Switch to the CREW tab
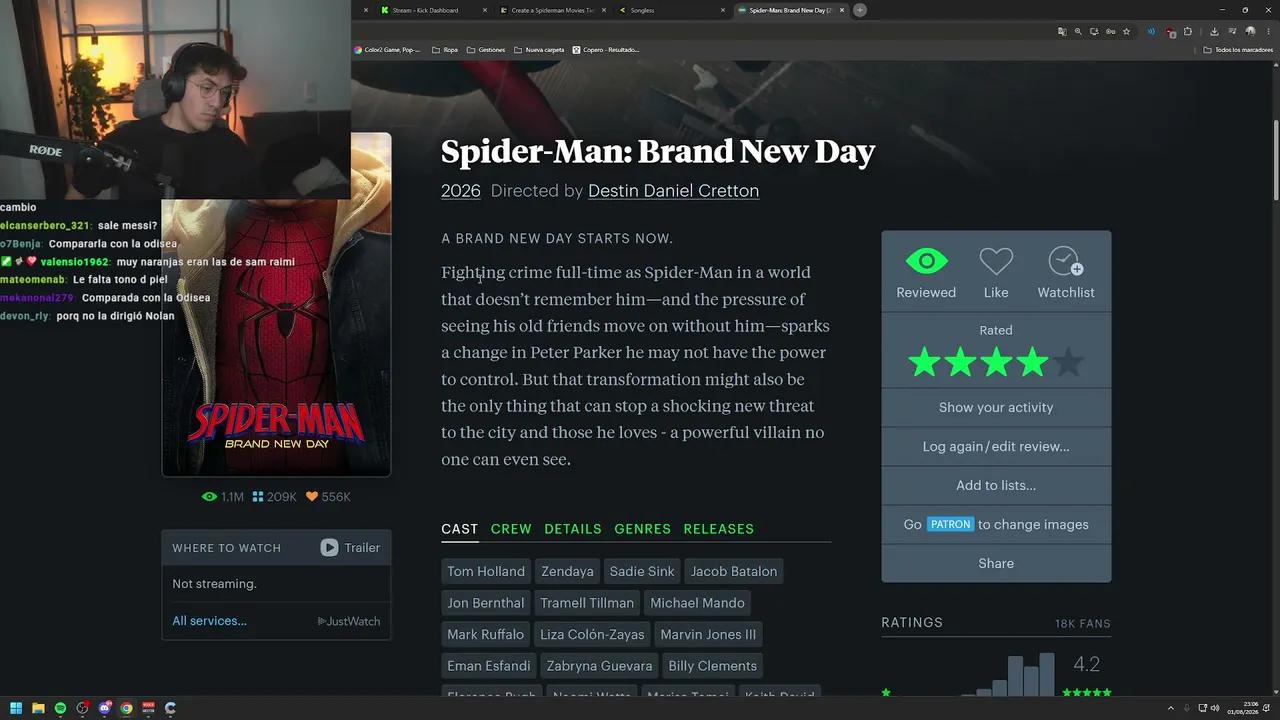The image size is (1280, 720). (x=511, y=529)
